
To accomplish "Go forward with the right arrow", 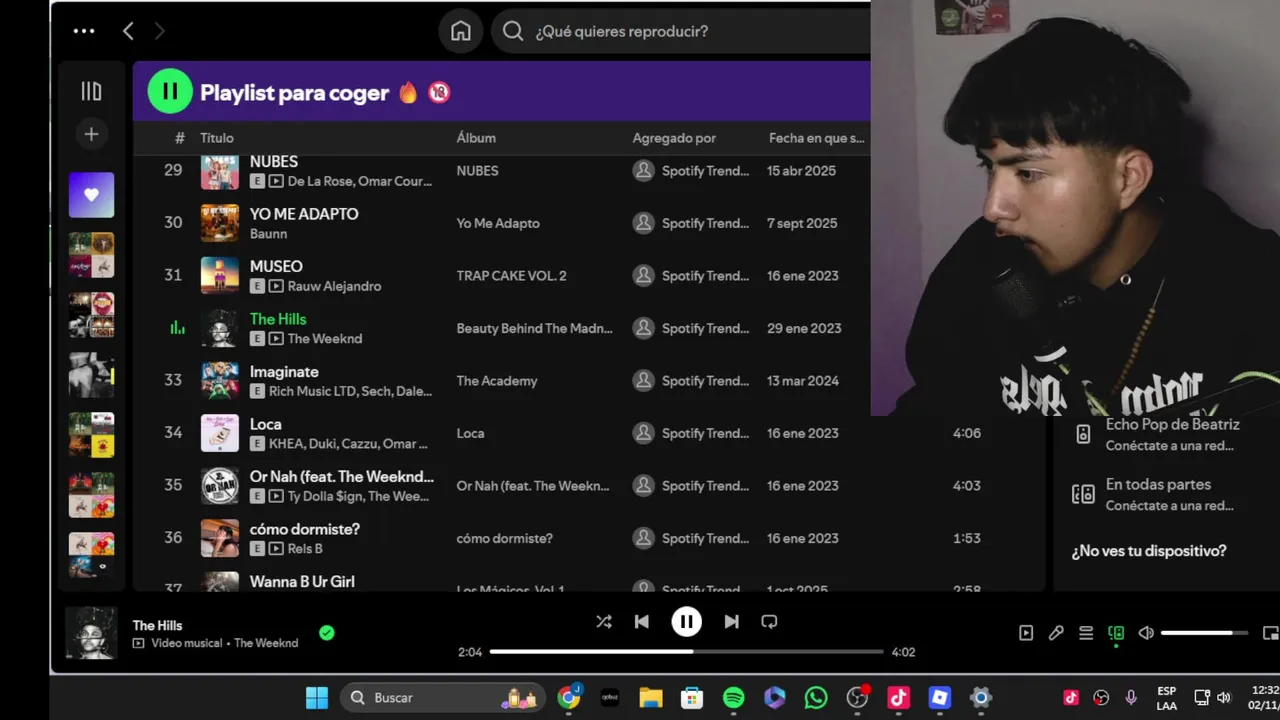I will click(x=159, y=31).
